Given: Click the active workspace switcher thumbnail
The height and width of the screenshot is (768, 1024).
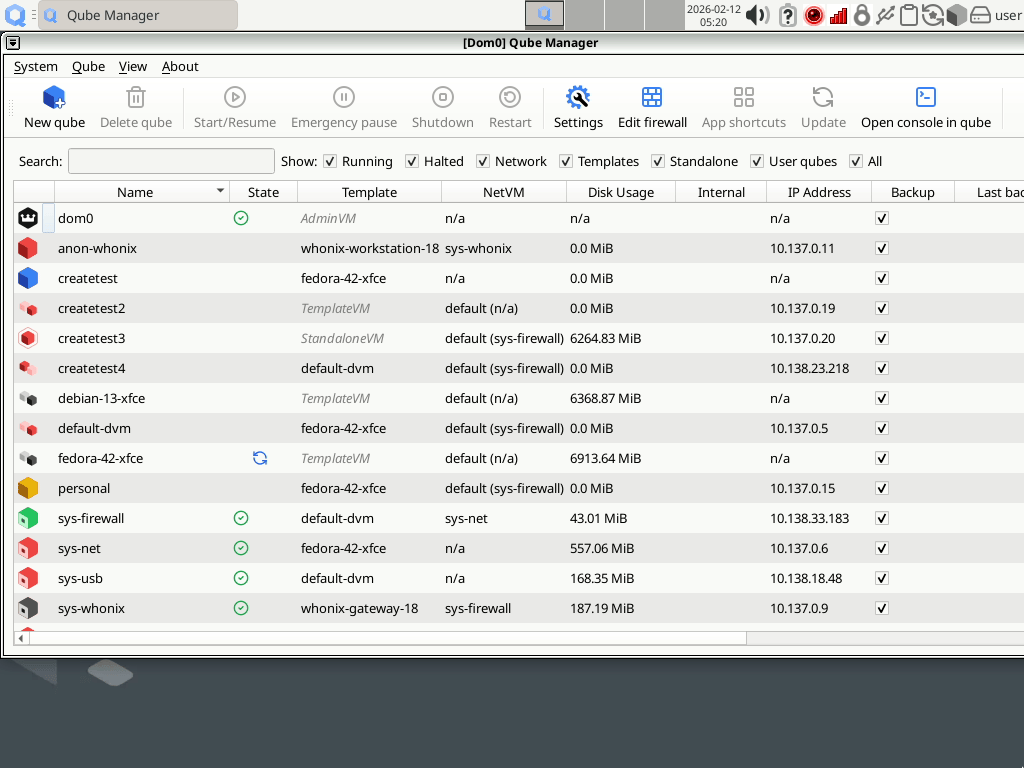Looking at the screenshot, I should pos(544,15).
